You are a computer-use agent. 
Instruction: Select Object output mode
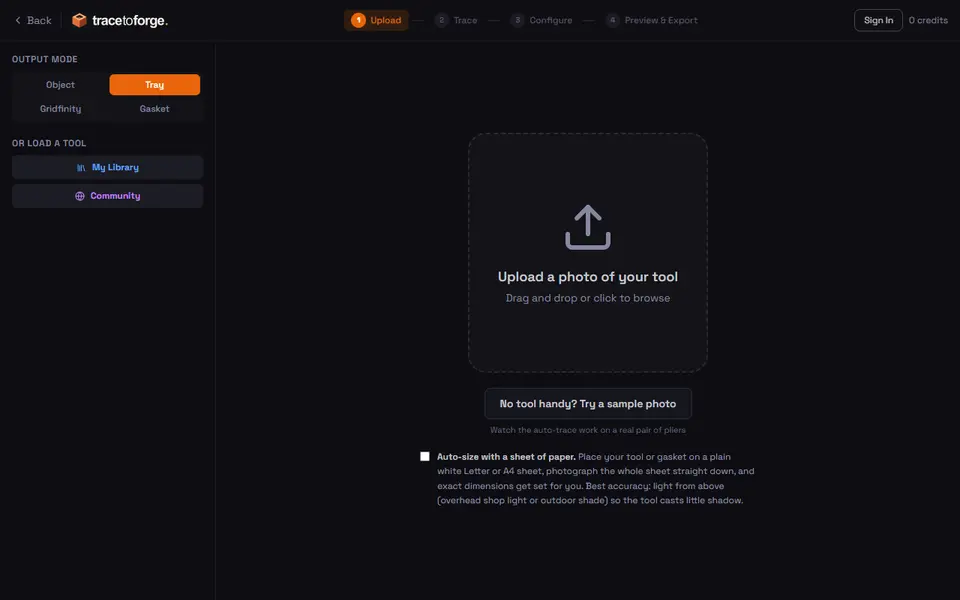pos(60,84)
